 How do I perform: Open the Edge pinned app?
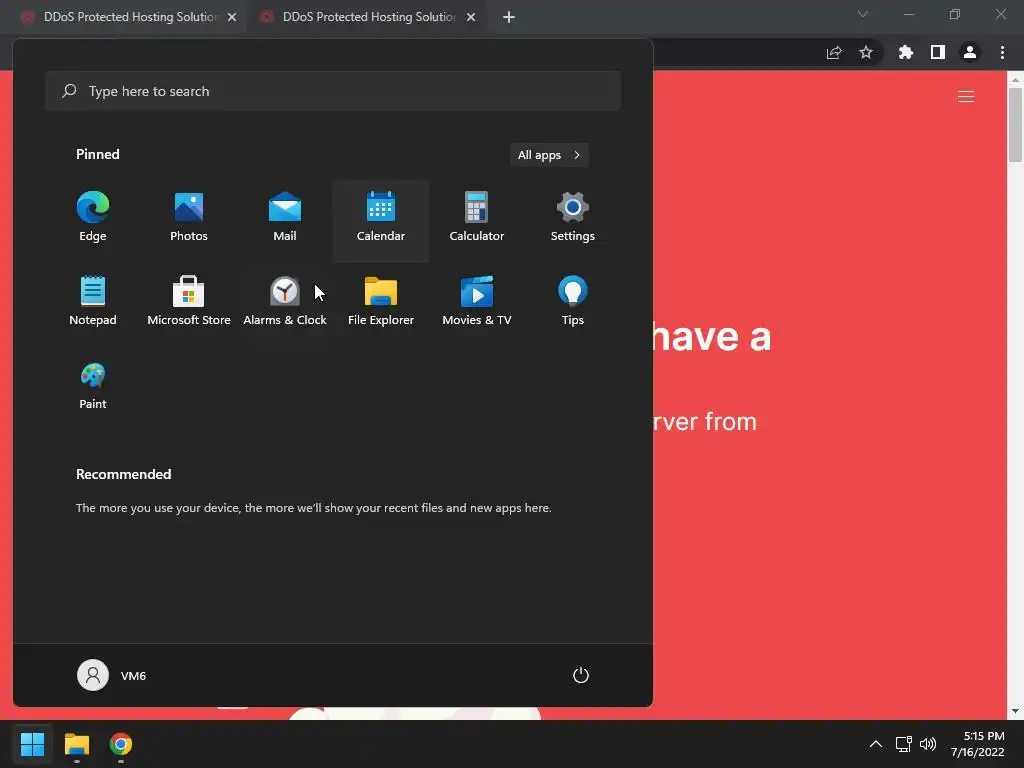coord(93,217)
